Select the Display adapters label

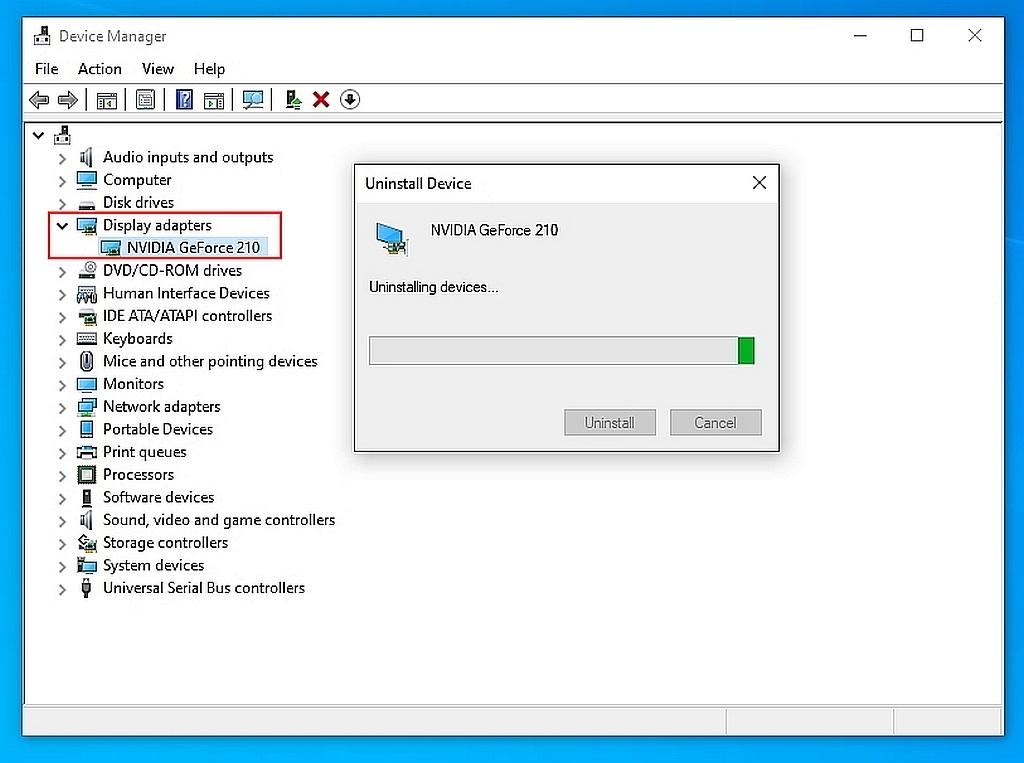[157, 225]
